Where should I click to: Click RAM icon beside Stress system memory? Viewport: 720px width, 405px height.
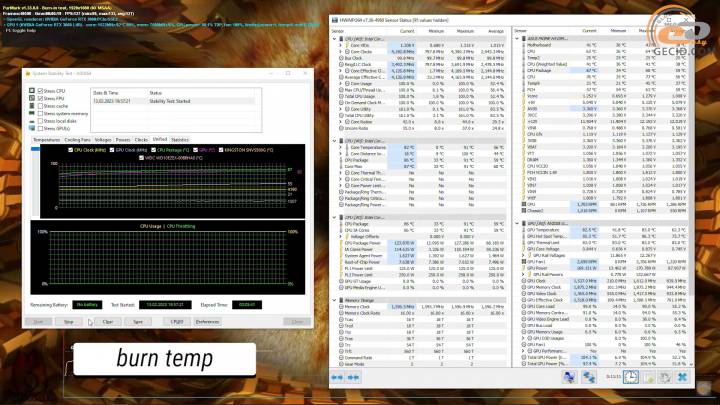click(x=32, y=113)
